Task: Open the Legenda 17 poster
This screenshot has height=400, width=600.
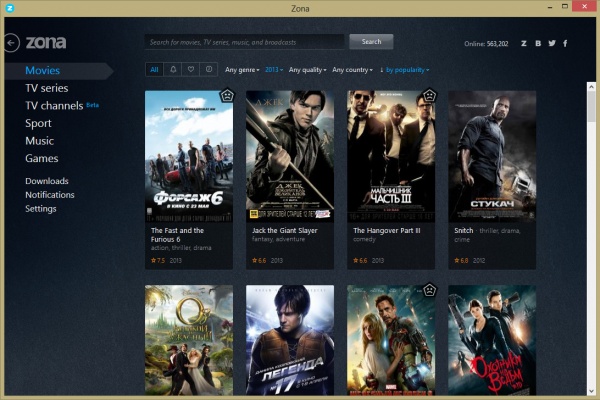Action: click(x=290, y=340)
